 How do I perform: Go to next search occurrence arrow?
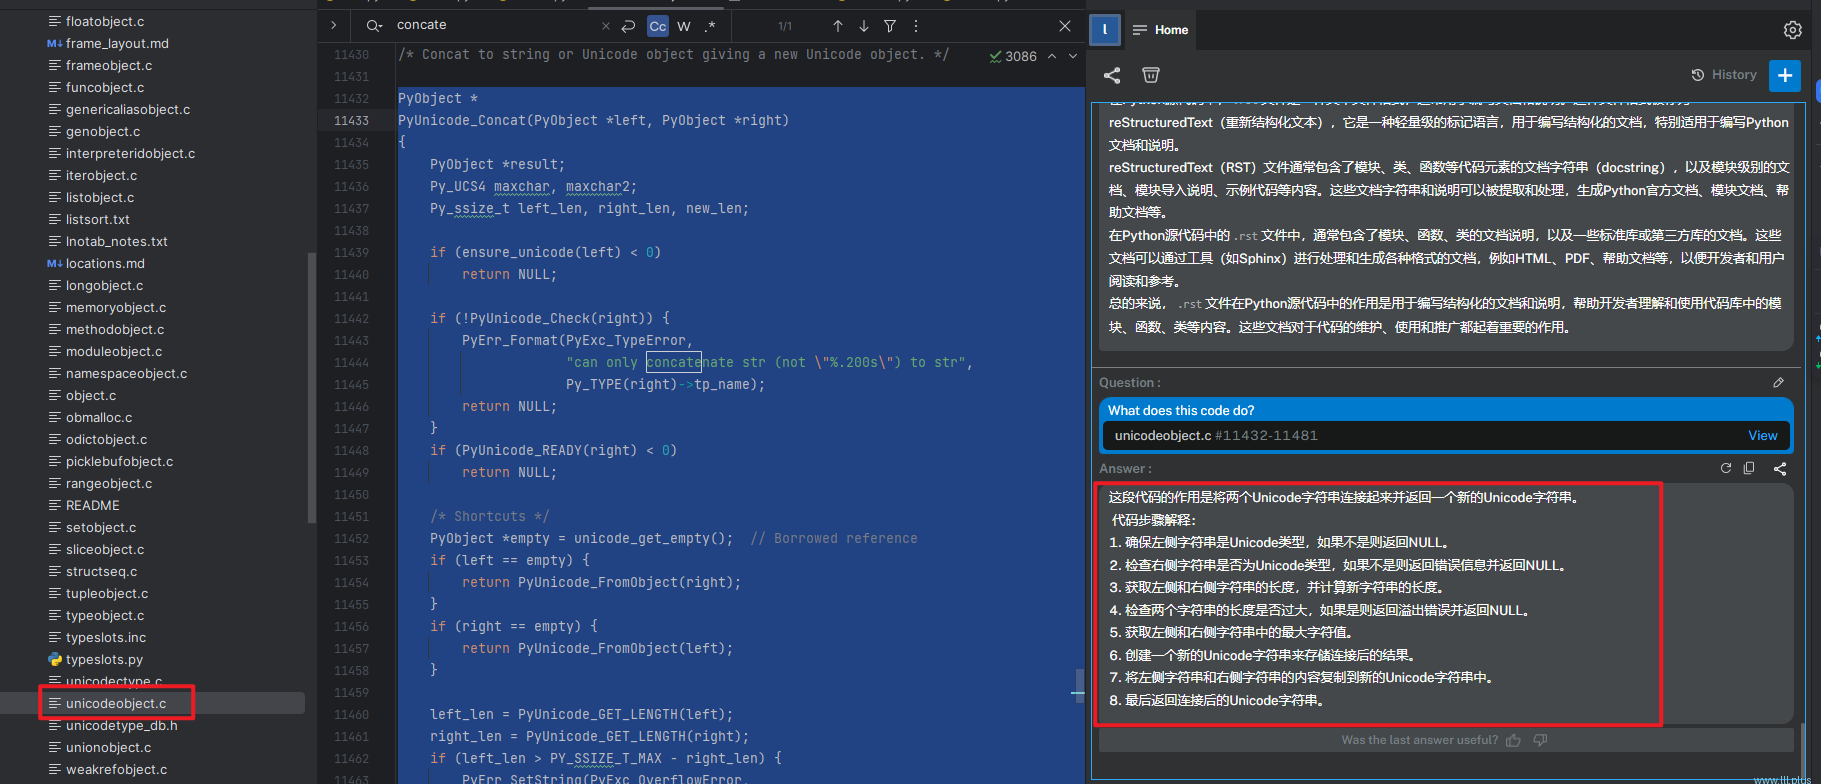[864, 26]
